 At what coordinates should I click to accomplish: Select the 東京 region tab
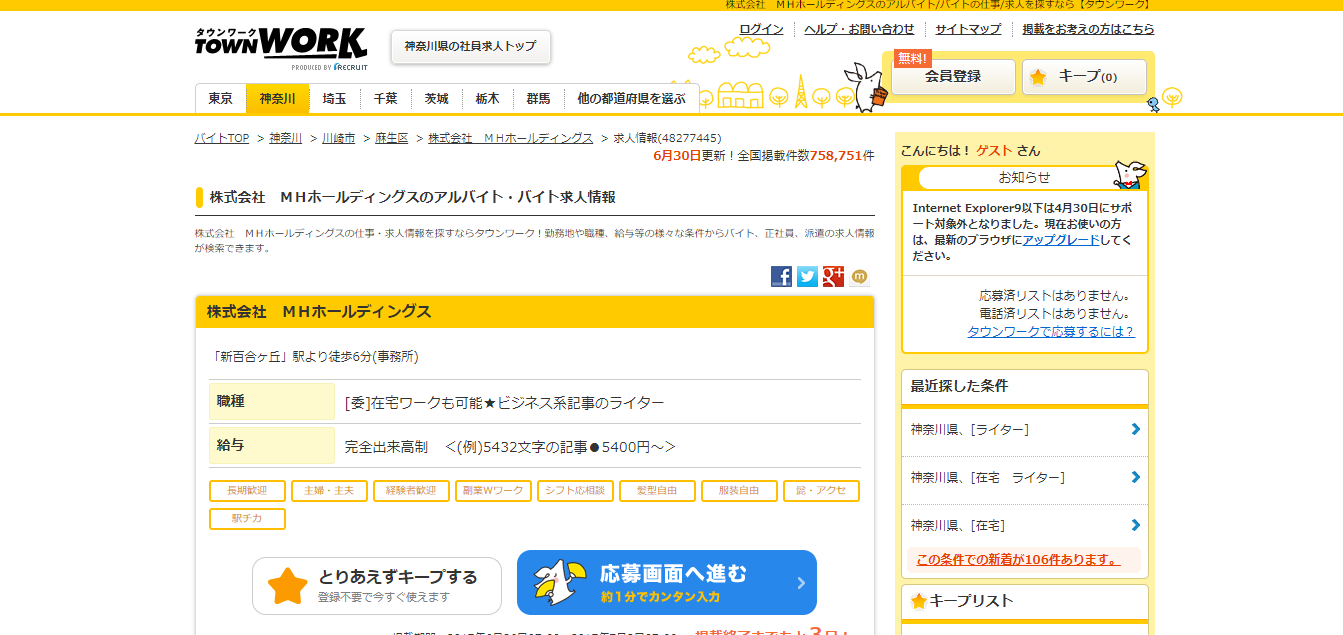(x=221, y=98)
